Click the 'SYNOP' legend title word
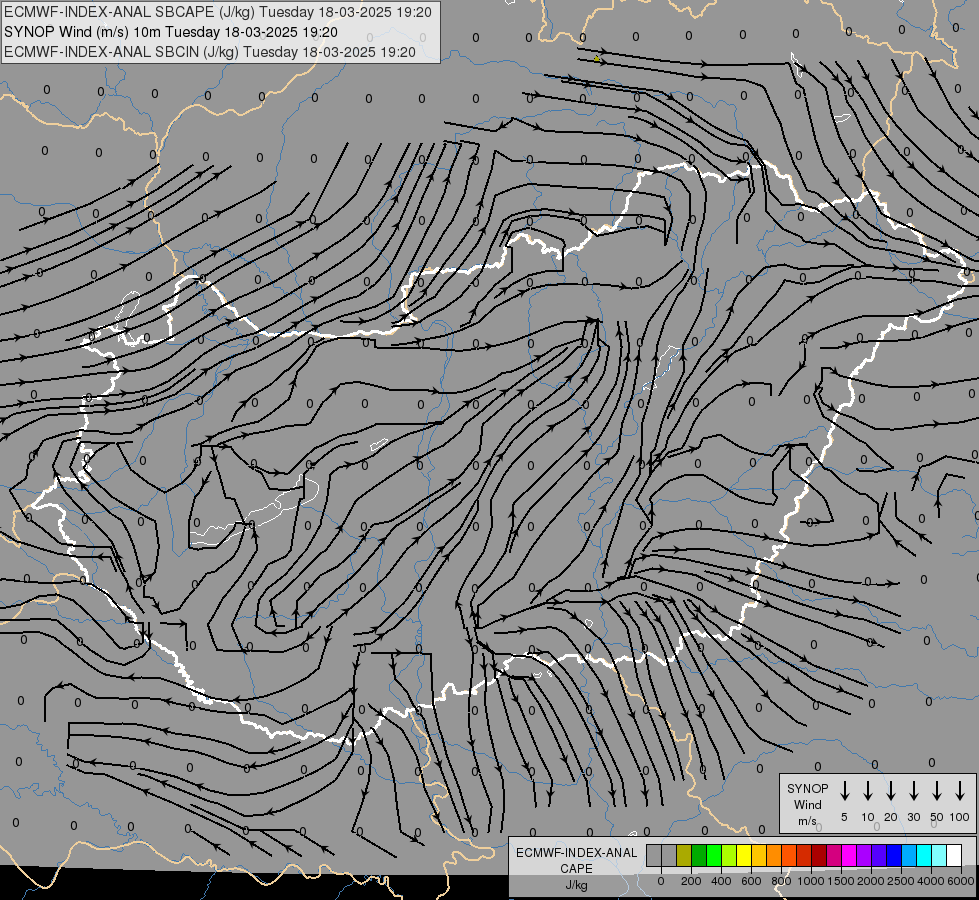This screenshot has width=979, height=900. click(807, 788)
